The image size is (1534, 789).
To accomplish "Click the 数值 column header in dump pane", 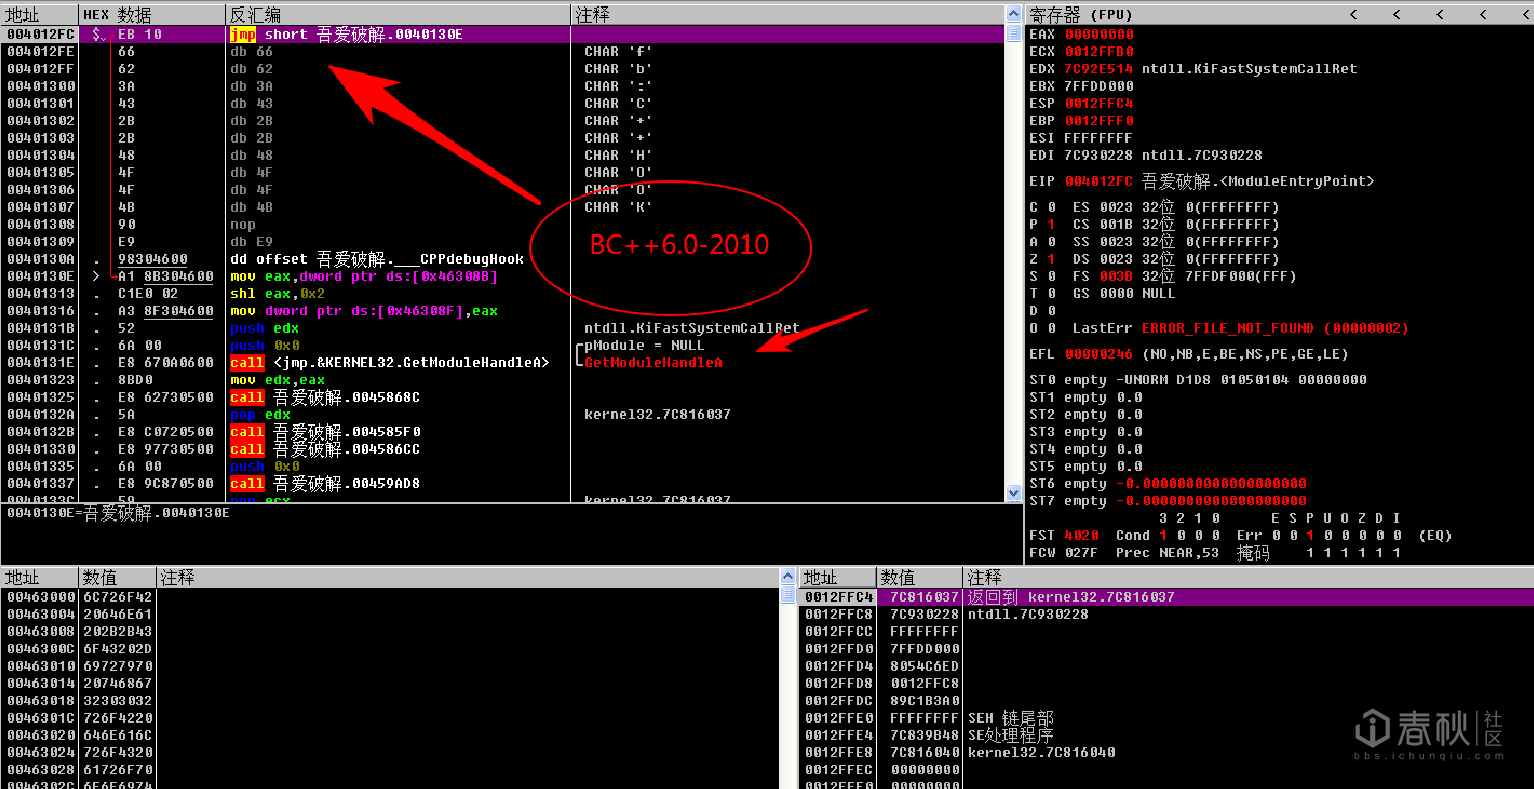I will (118, 578).
